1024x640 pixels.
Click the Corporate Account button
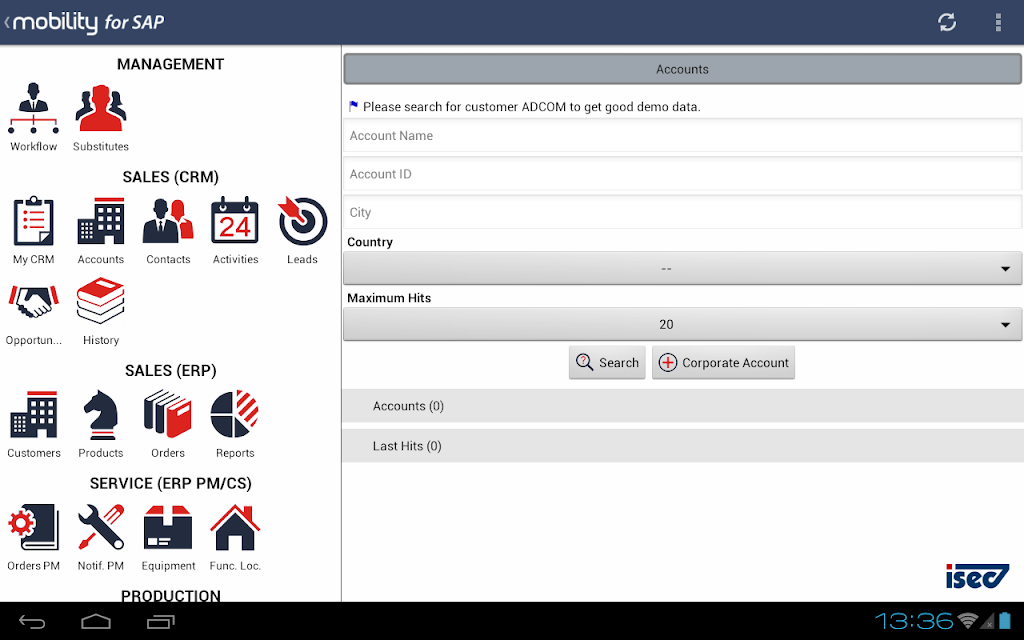pyautogui.click(x=724, y=362)
